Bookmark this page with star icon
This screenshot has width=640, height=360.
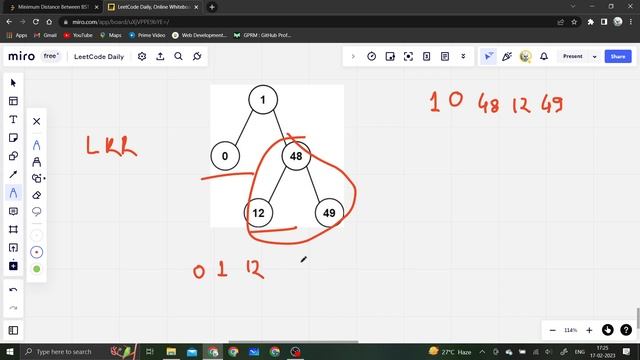pos(574,22)
